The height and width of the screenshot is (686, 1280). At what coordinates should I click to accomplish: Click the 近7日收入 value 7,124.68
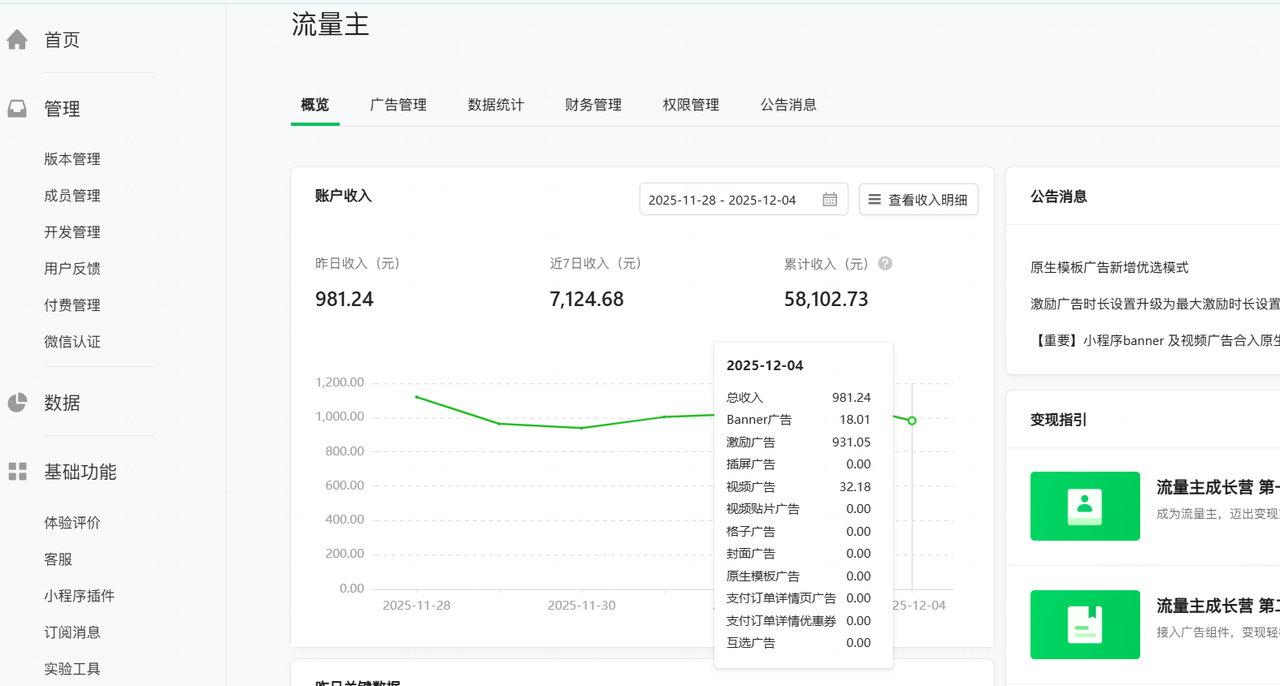[587, 299]
